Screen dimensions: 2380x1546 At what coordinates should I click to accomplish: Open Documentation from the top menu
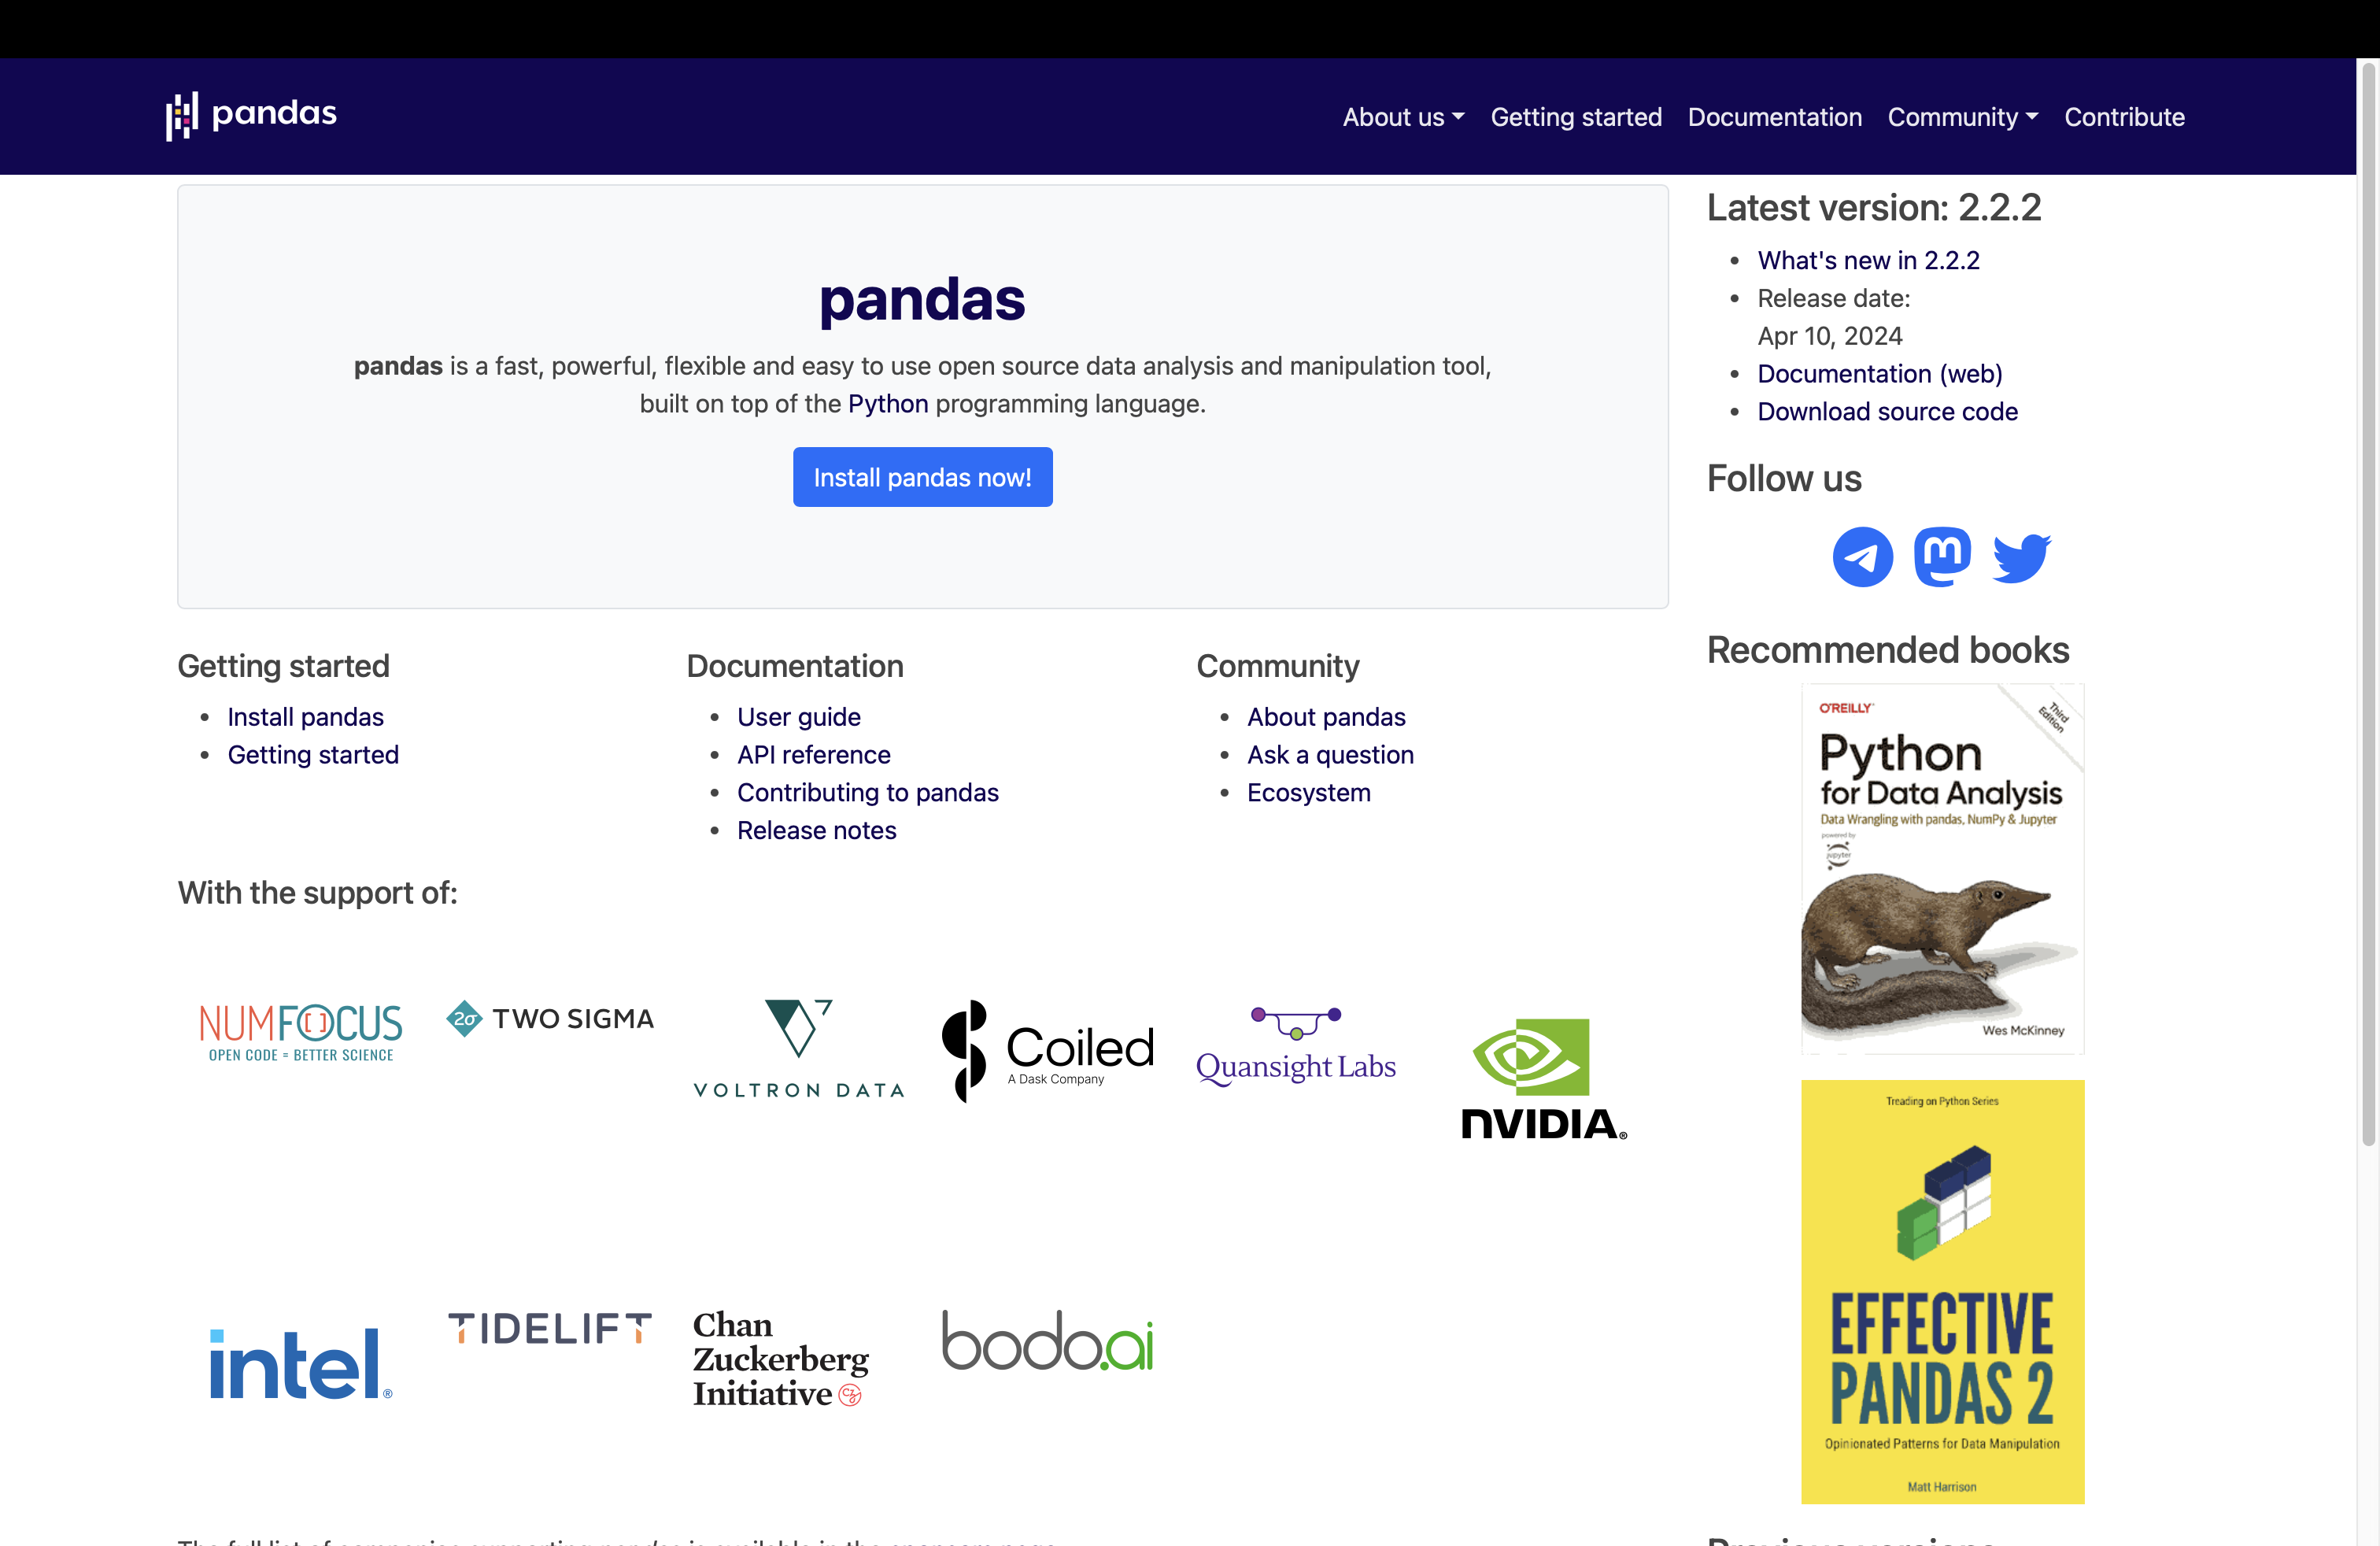pos(1774,117)
